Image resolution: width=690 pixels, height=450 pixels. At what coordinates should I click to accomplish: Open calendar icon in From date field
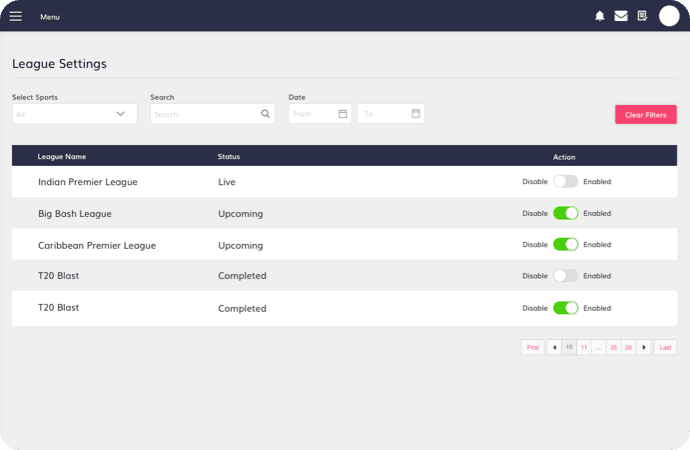pos(342,114)
